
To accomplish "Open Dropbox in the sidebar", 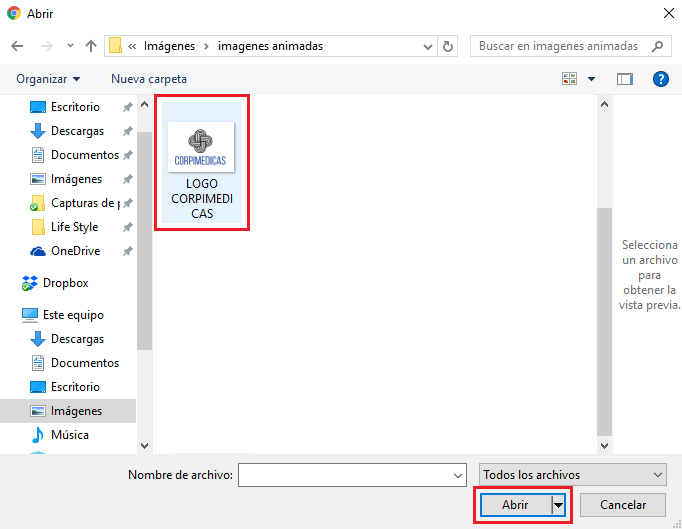I will click(65, 283).
